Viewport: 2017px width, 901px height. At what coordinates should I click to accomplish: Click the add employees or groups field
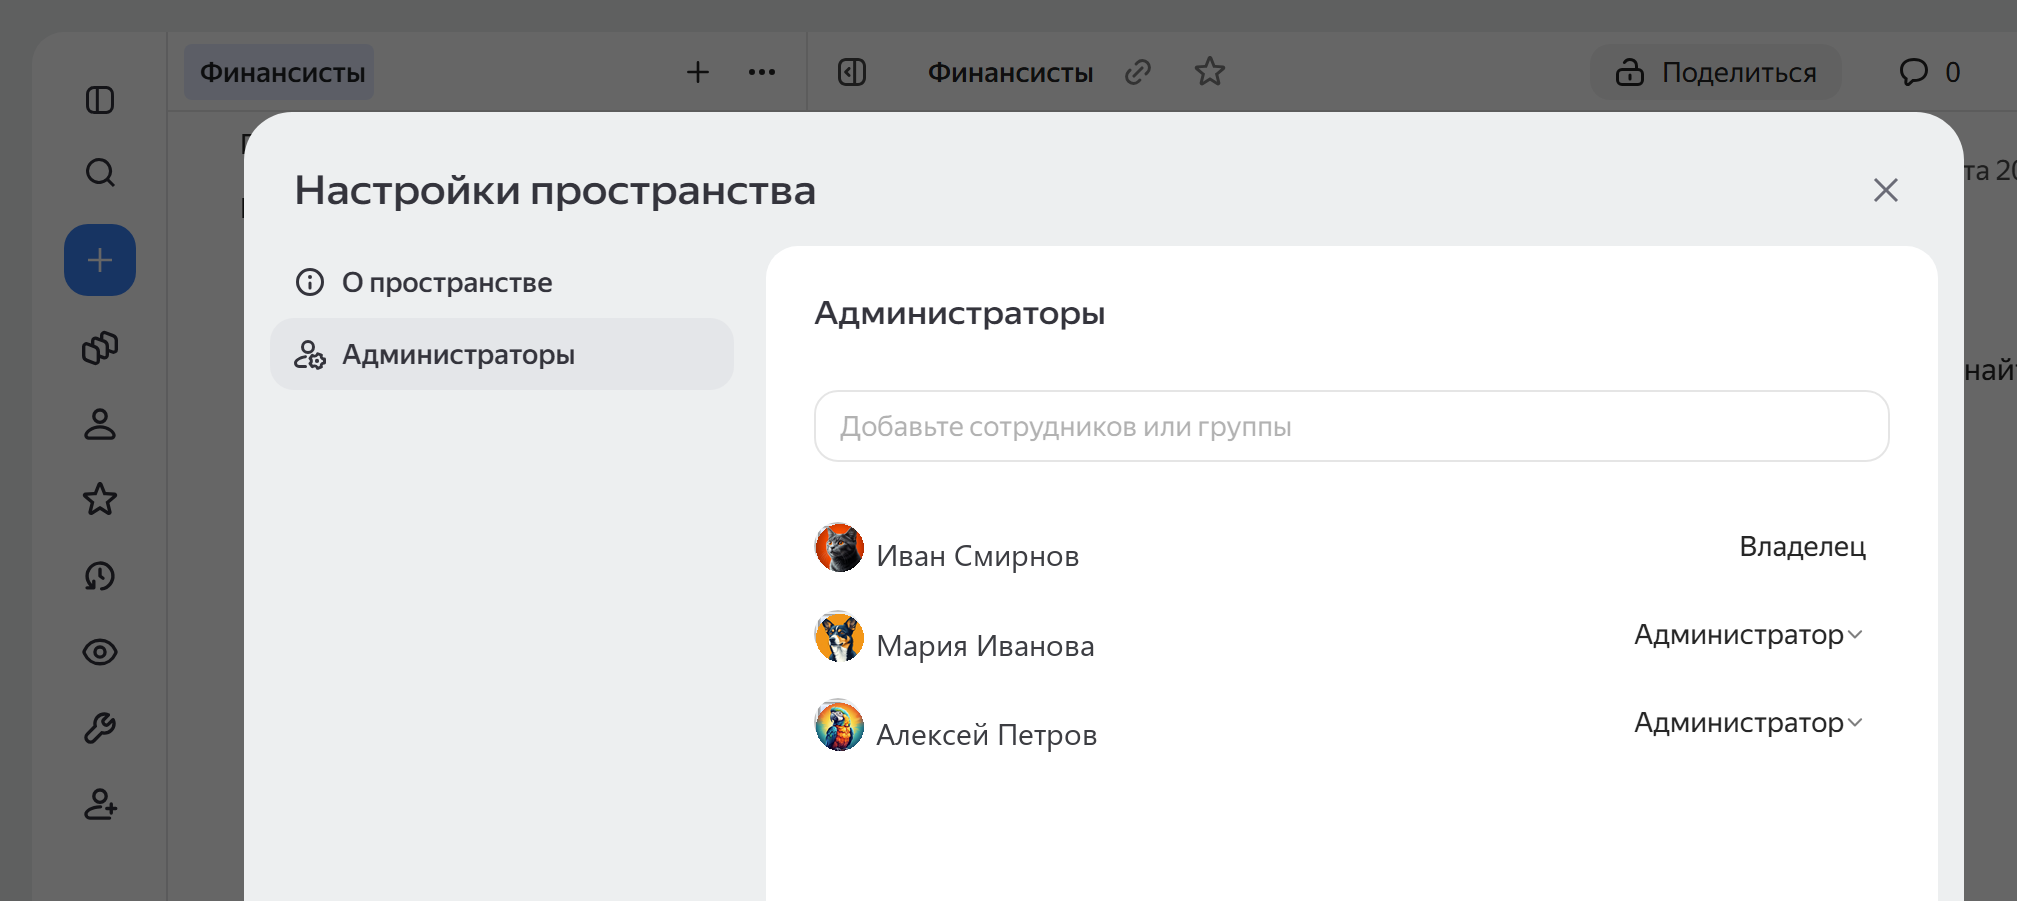[1351, 426]
